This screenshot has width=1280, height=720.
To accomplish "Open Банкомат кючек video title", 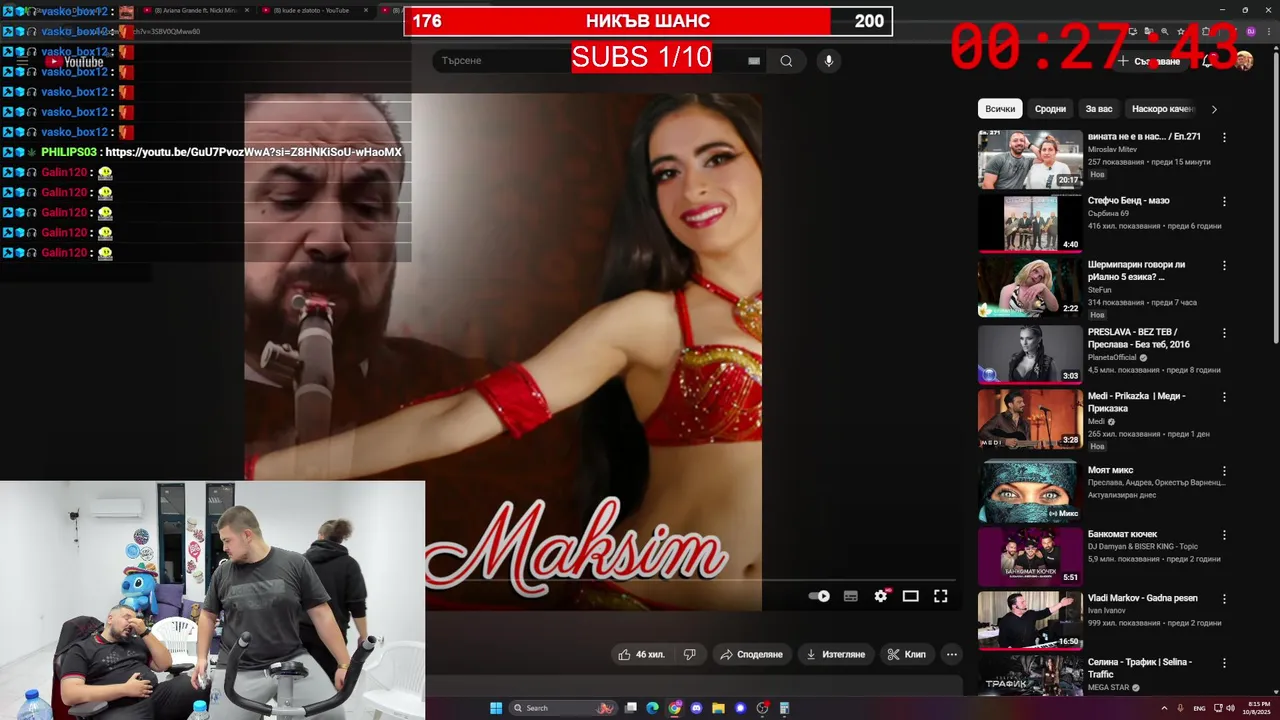I will point(1122,534).
